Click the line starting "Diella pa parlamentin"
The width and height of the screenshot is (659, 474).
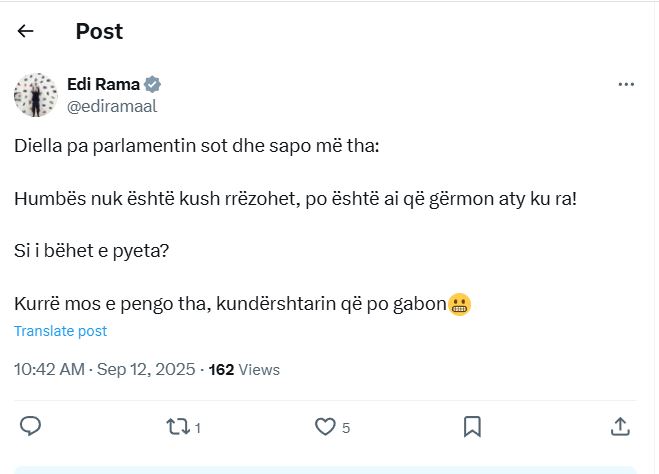coord(198,146)
